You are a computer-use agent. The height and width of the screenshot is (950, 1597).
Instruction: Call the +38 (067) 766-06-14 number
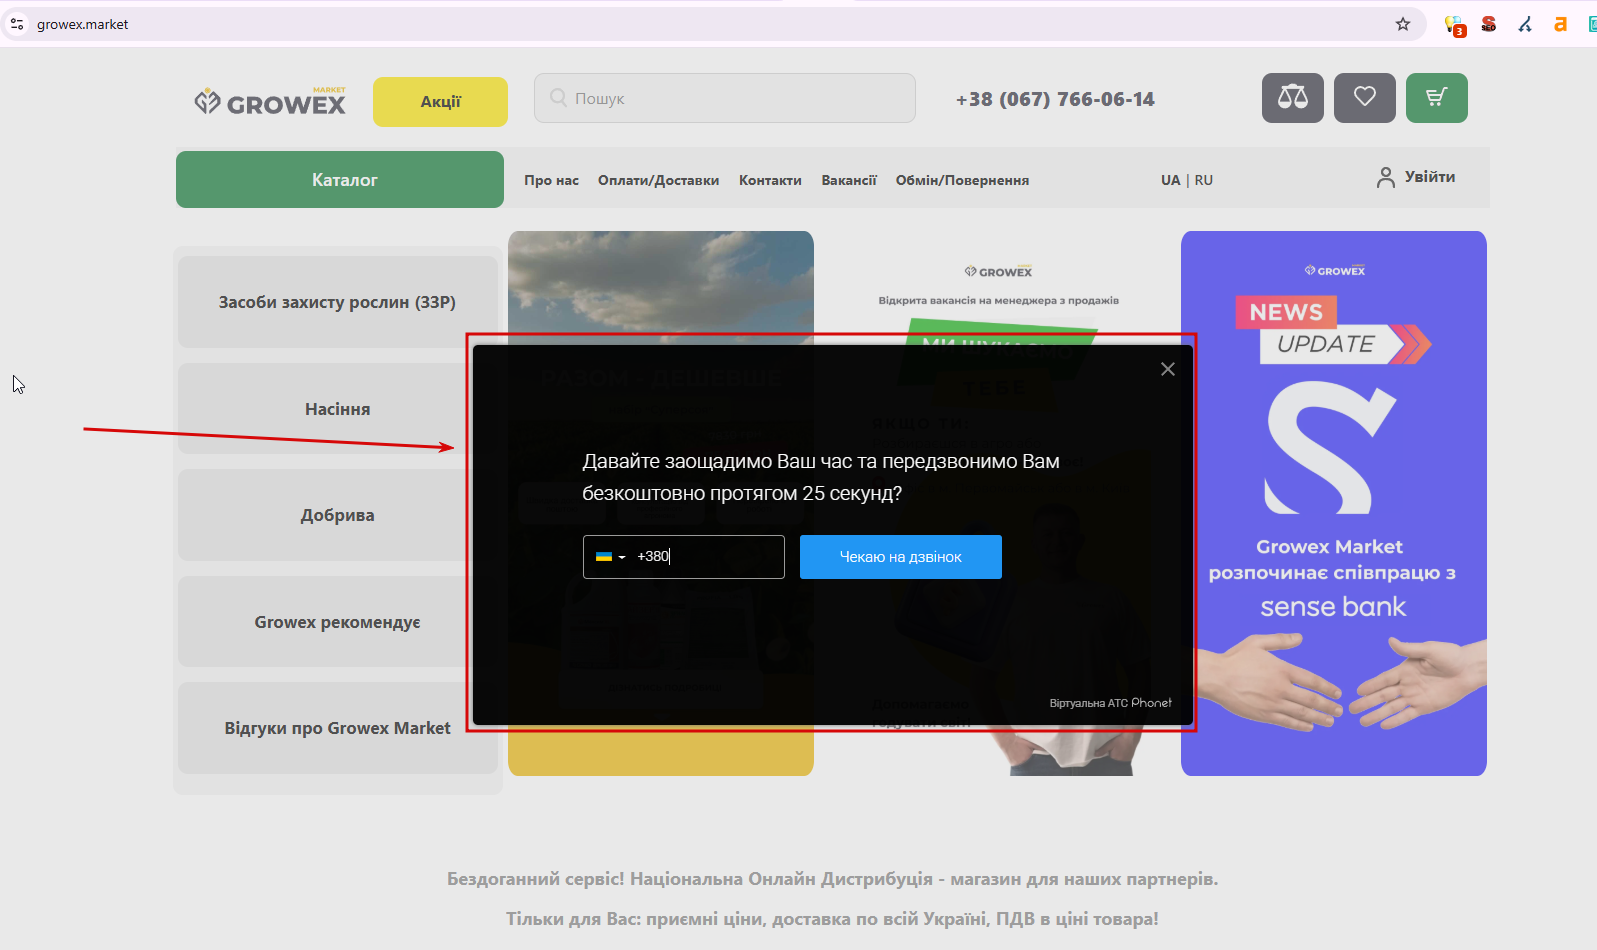coord(1055,99)
